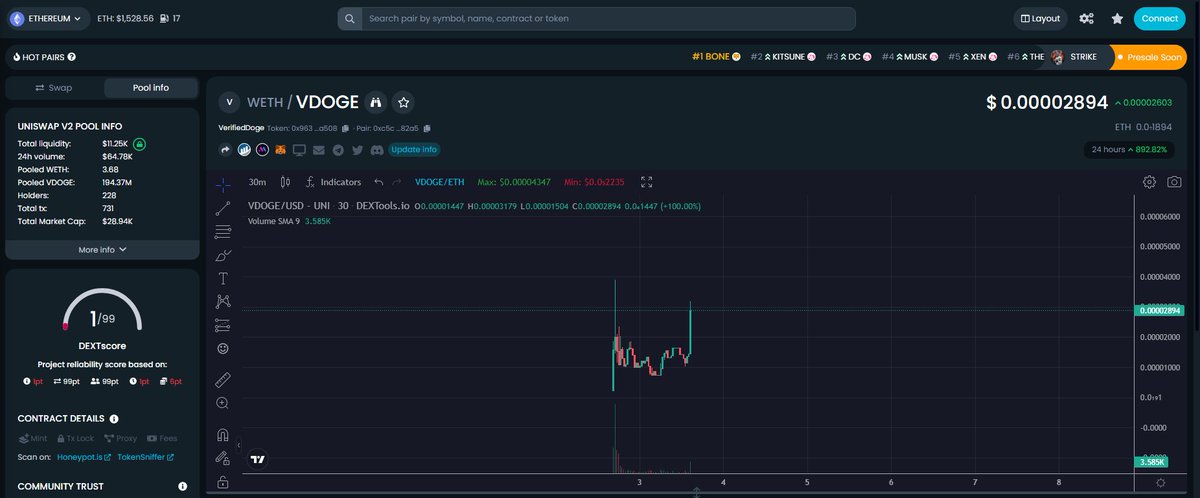
Task: Open the Indicators dialog
Action: [334, 182]
